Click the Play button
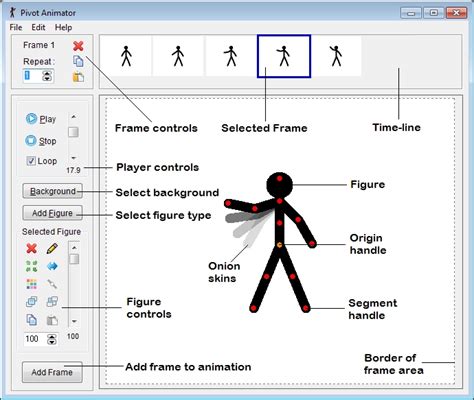 pyautogui.click(x=41, y=119)
